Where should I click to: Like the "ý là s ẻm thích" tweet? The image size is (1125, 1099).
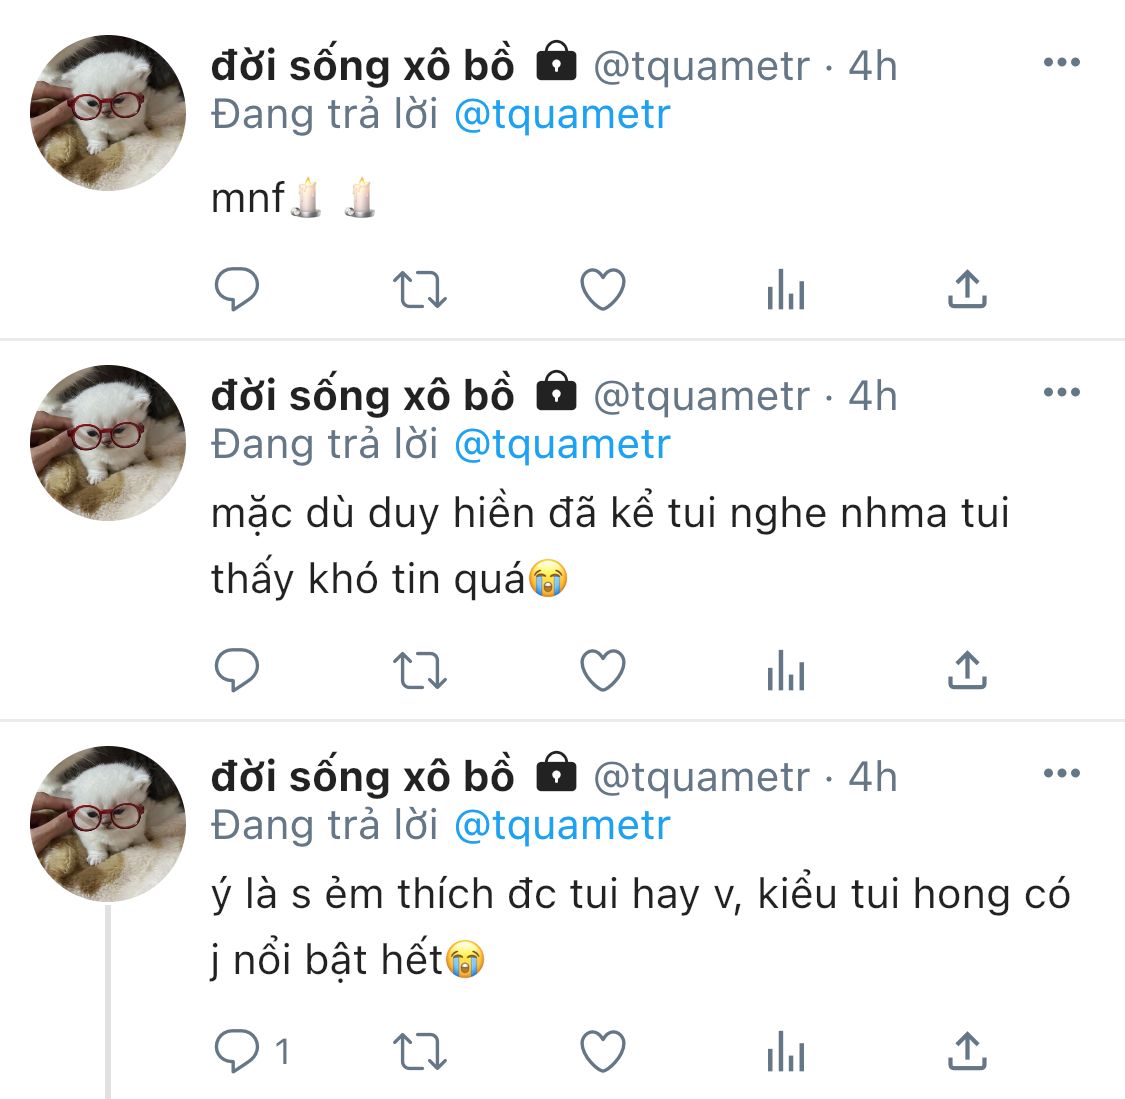[x=603, y=1052]
